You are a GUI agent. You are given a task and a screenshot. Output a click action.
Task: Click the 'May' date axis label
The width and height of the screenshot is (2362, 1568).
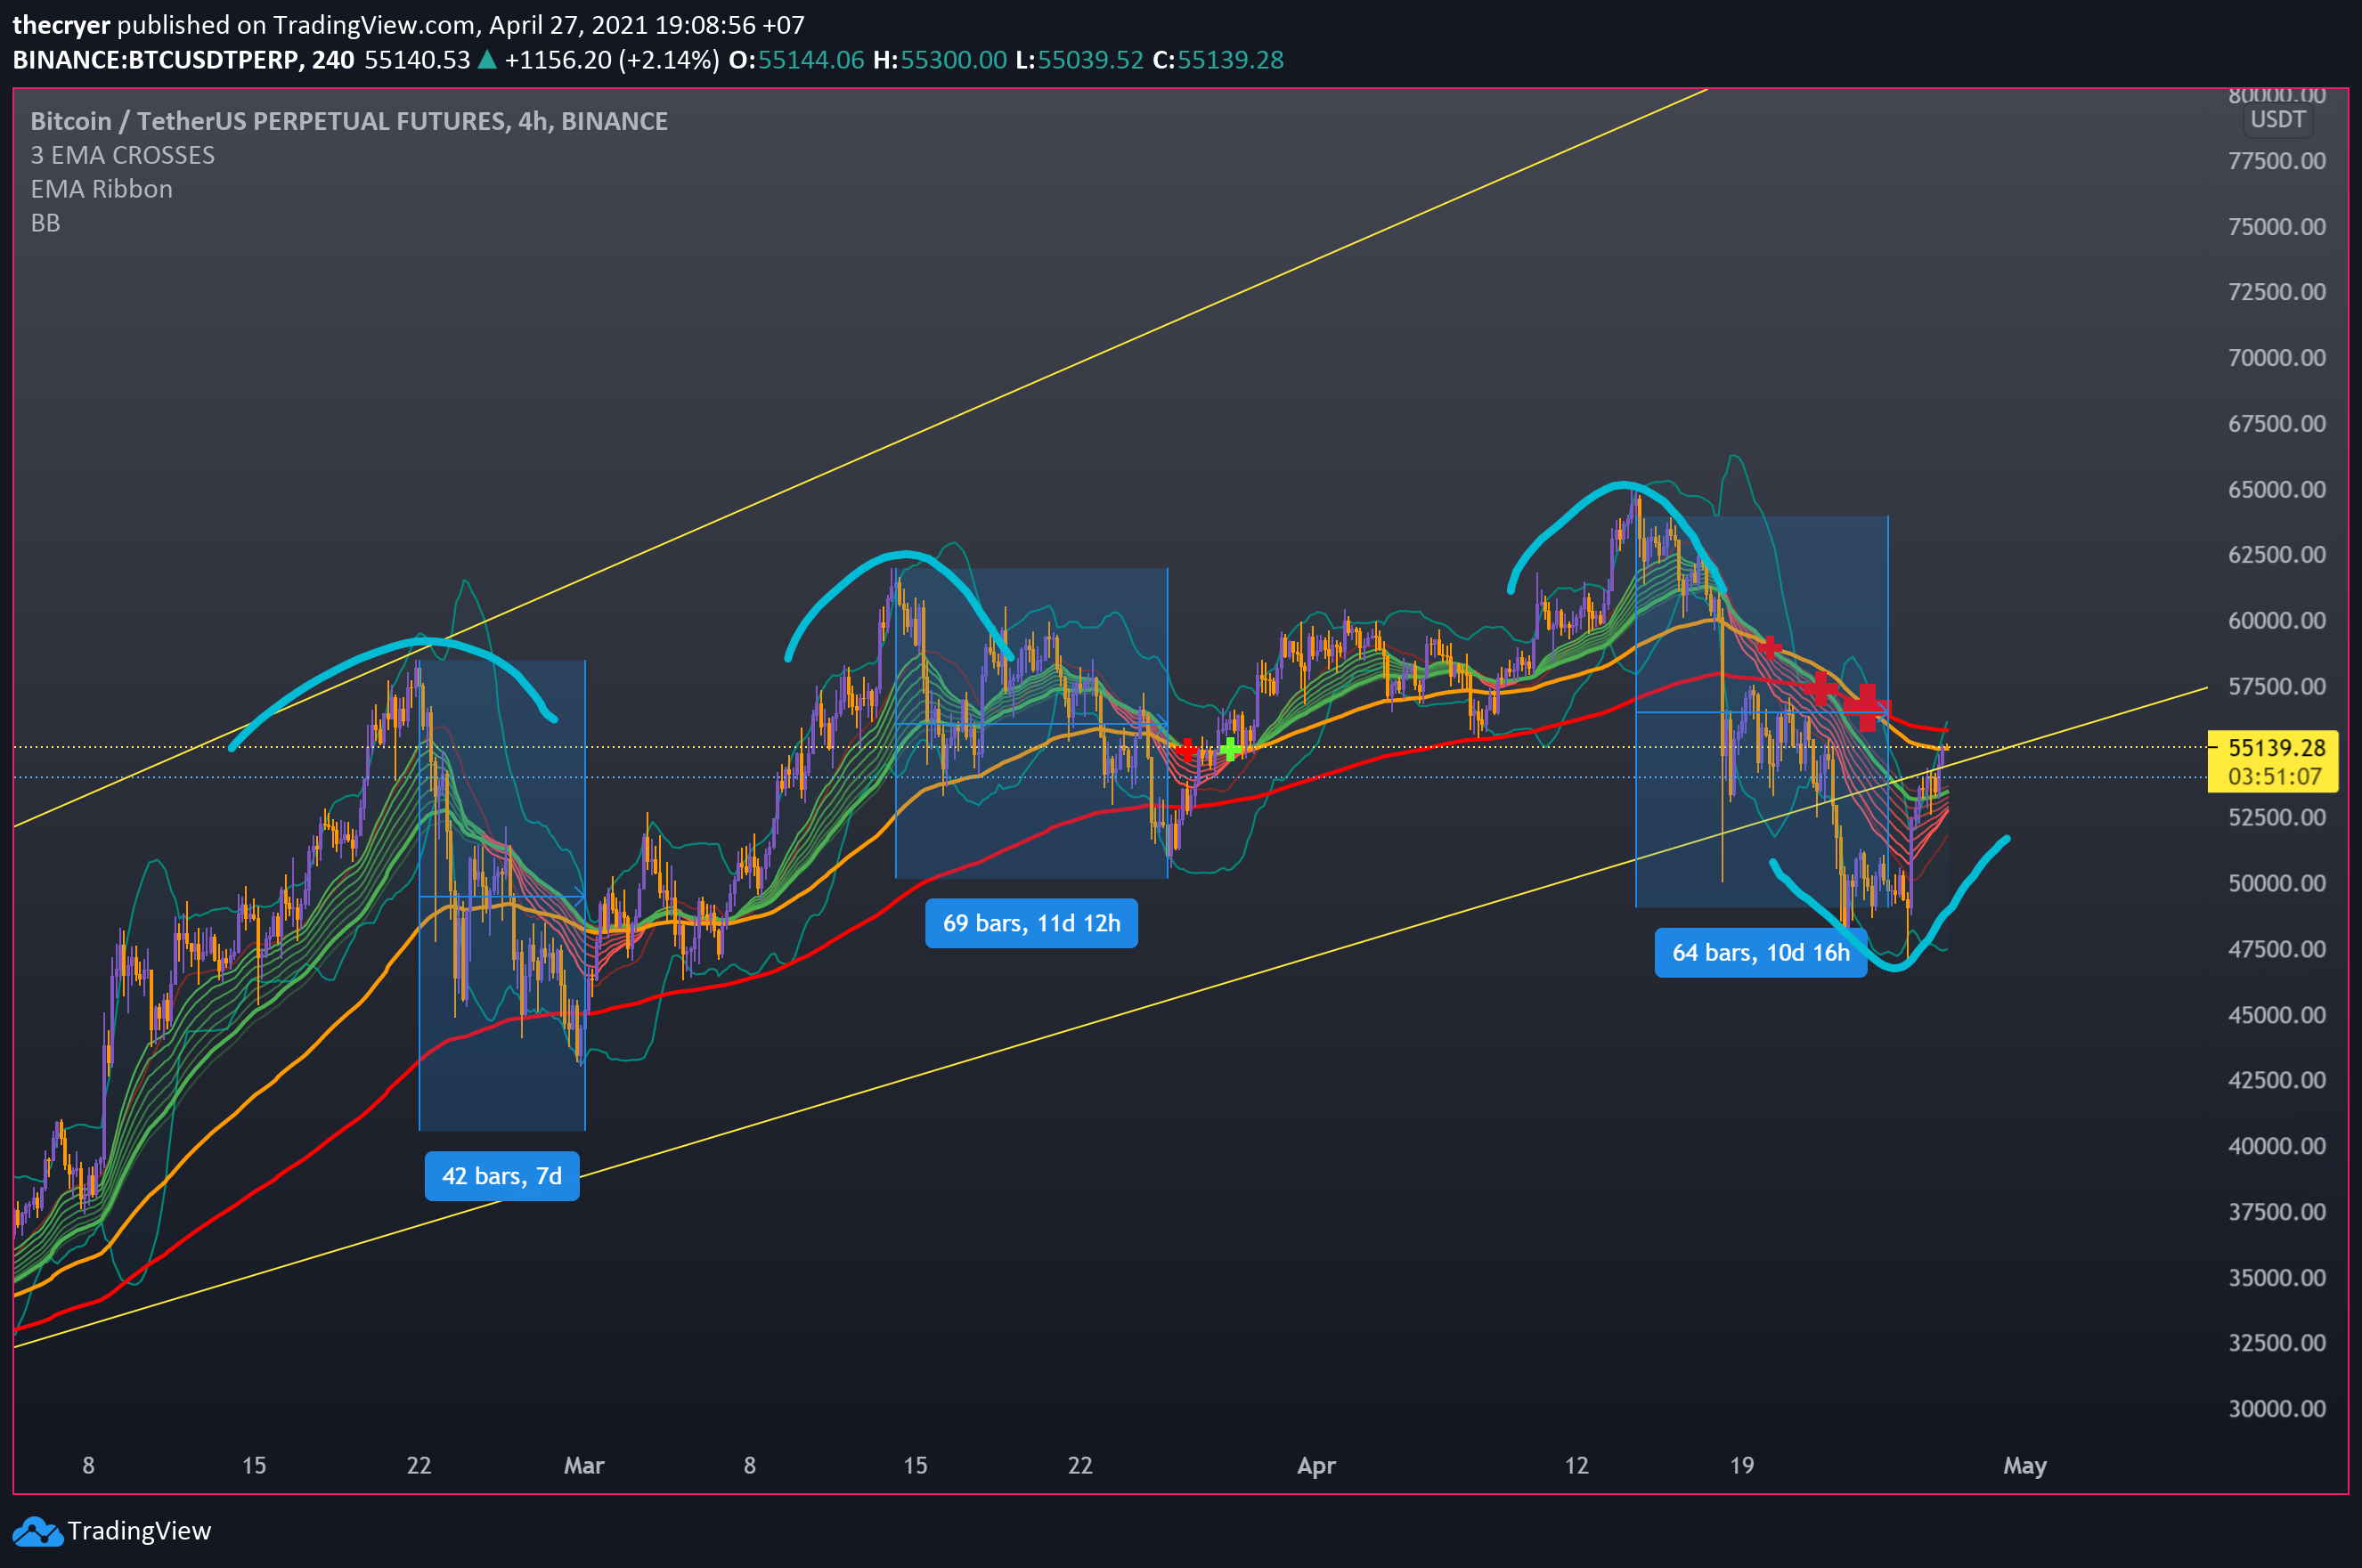(2025, 1466)
